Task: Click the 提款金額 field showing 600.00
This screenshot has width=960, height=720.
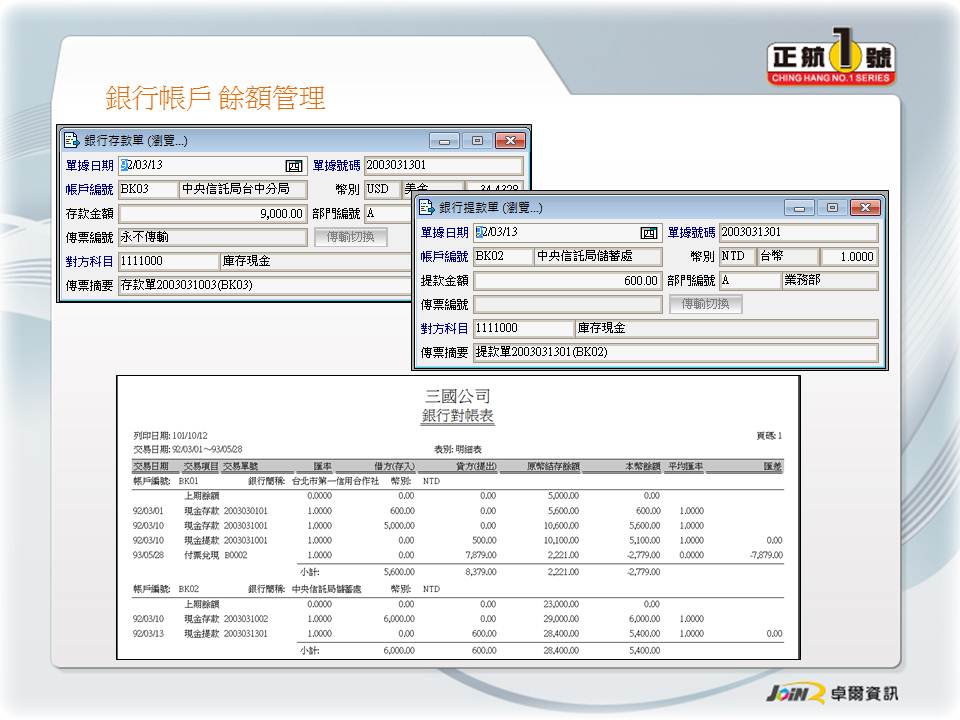Action: click(567, 281)
